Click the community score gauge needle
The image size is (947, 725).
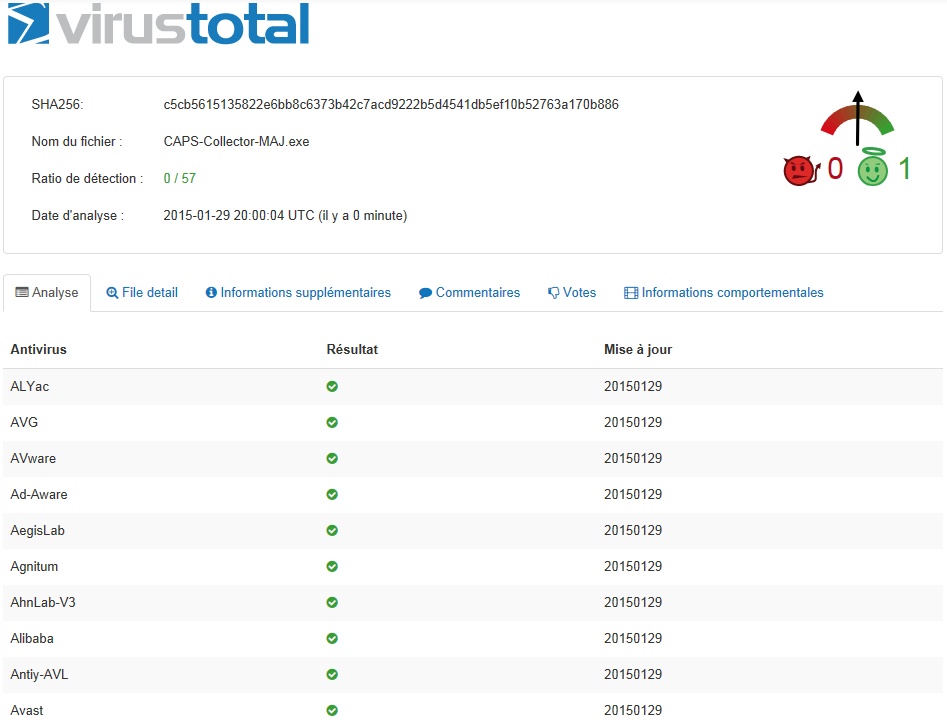(857, 118)
